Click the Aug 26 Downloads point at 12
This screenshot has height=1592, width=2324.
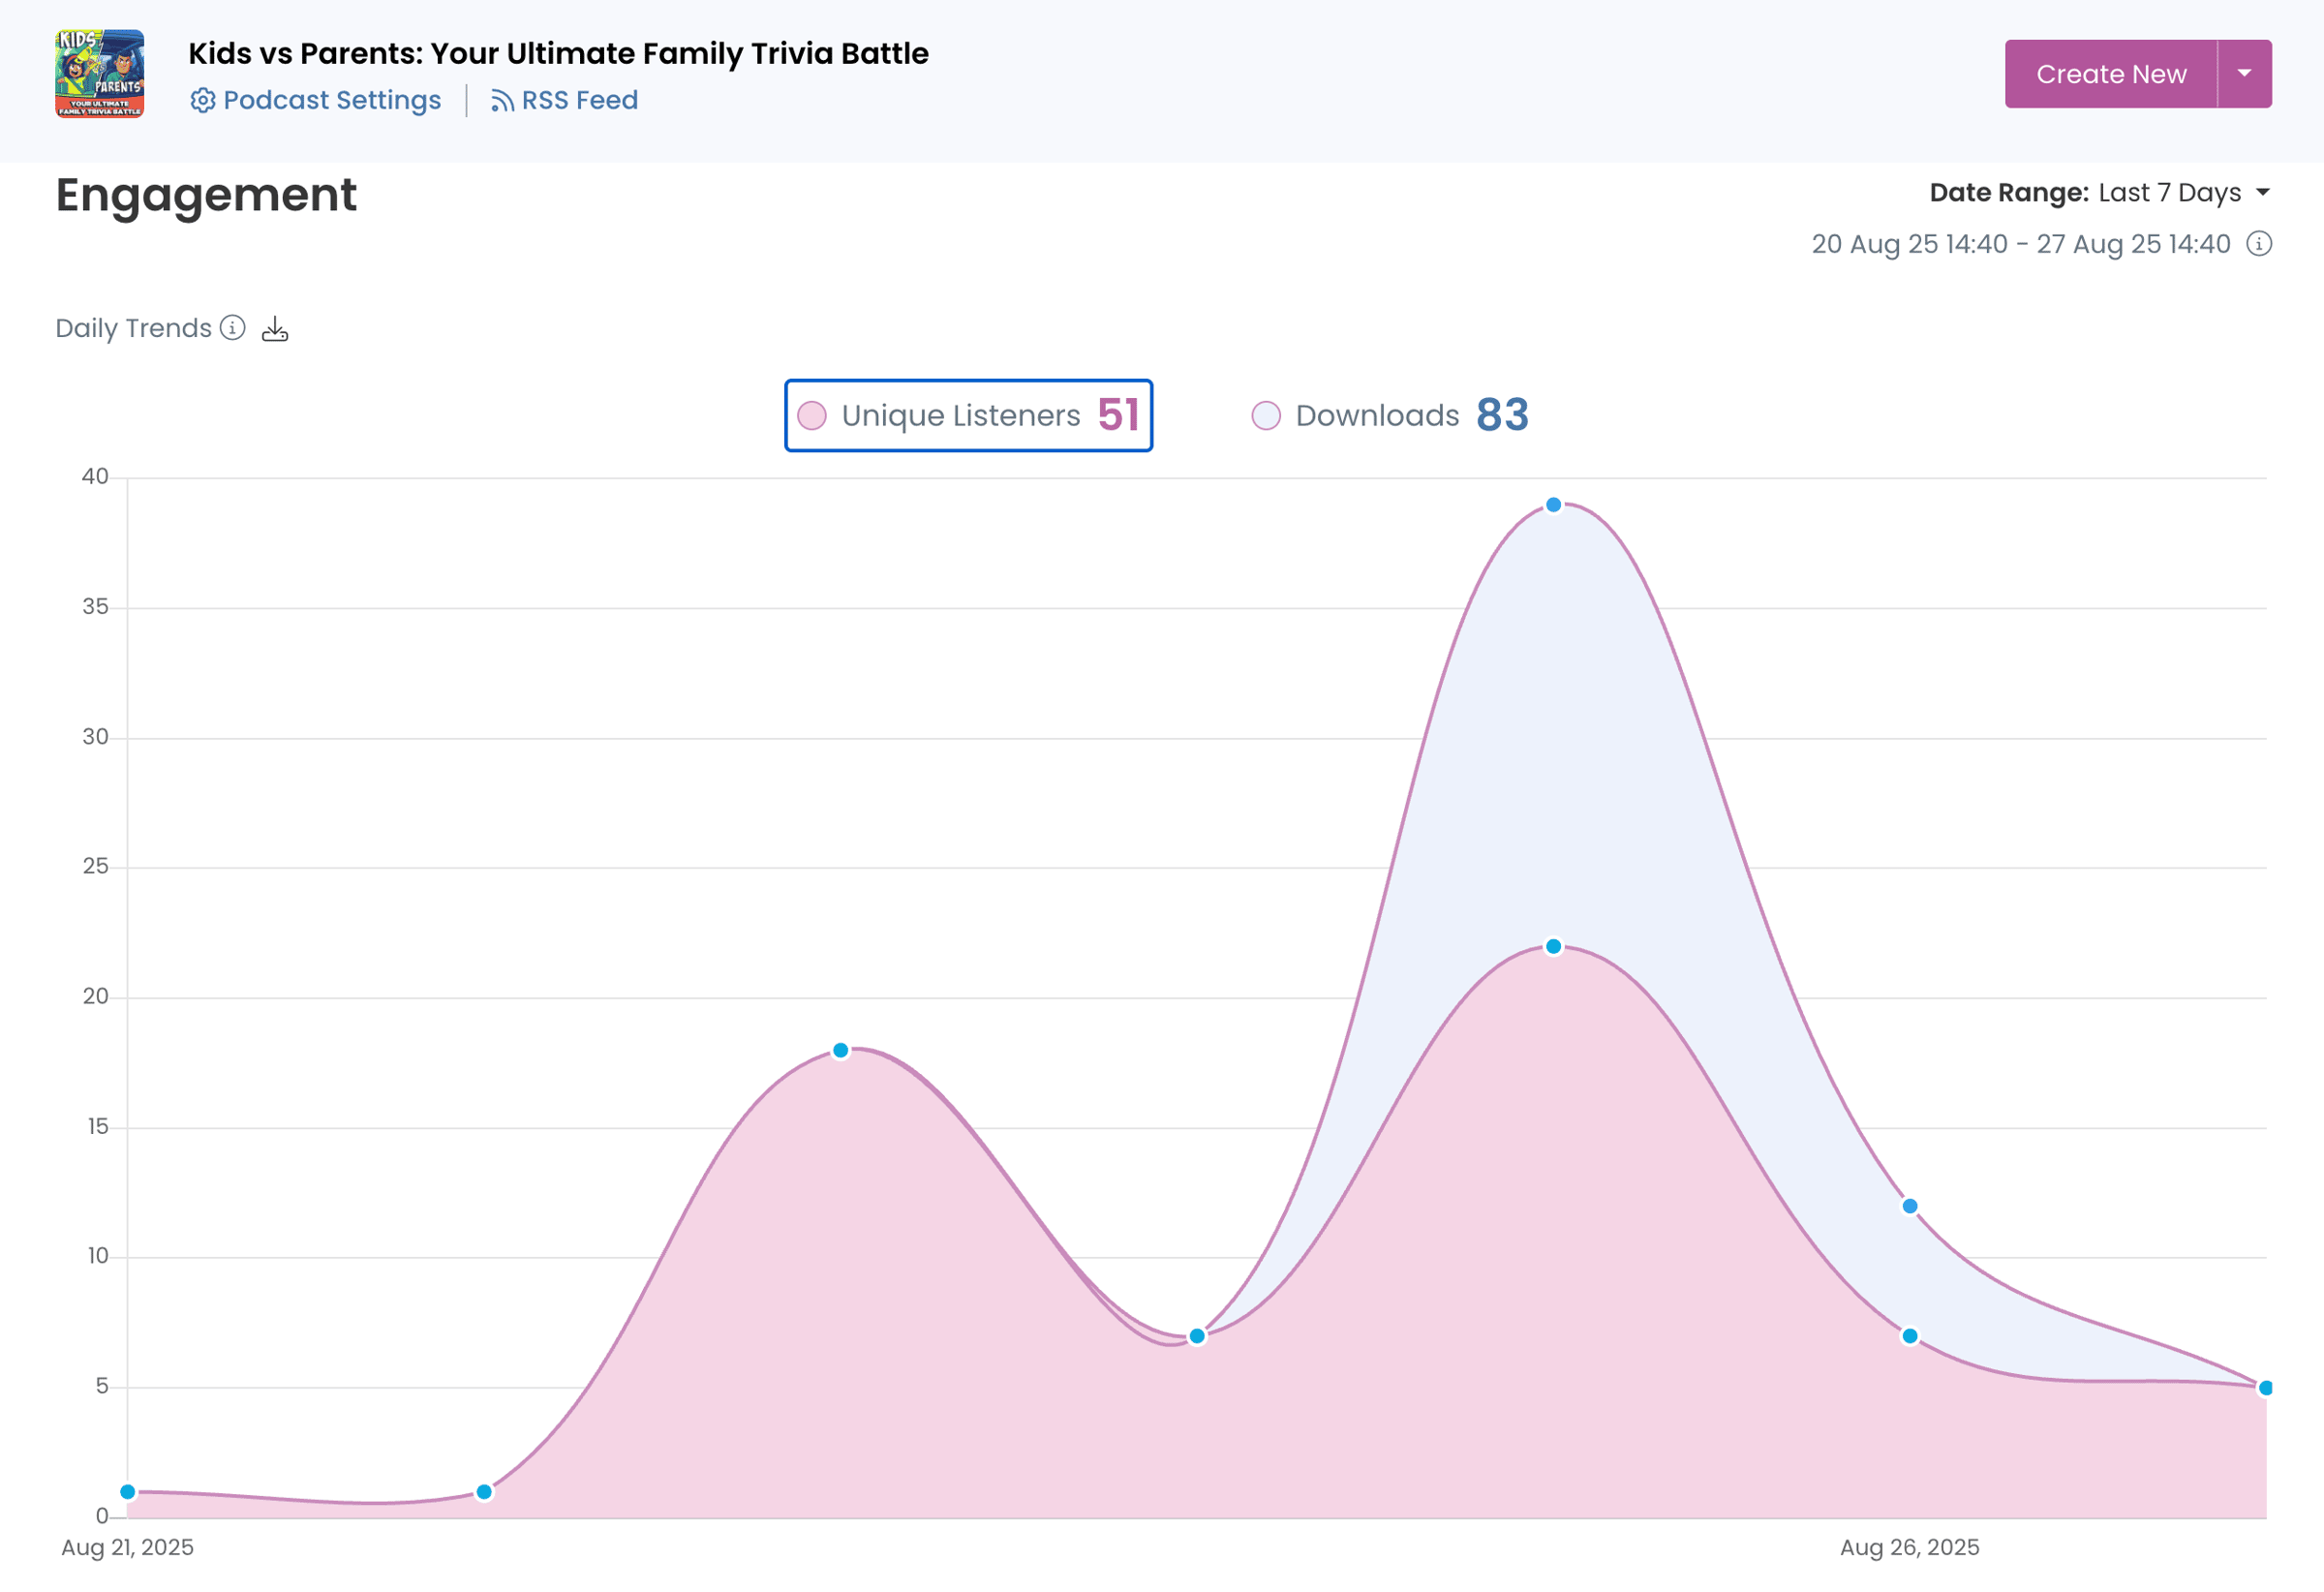pyautogui.click(x=1910, y=1207)
